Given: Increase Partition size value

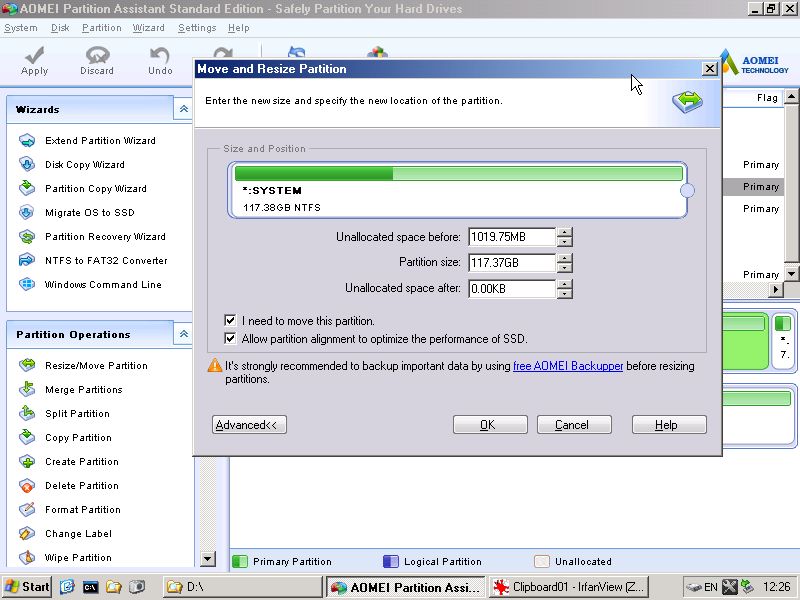Looking at the screenshot, I should 565,258.
